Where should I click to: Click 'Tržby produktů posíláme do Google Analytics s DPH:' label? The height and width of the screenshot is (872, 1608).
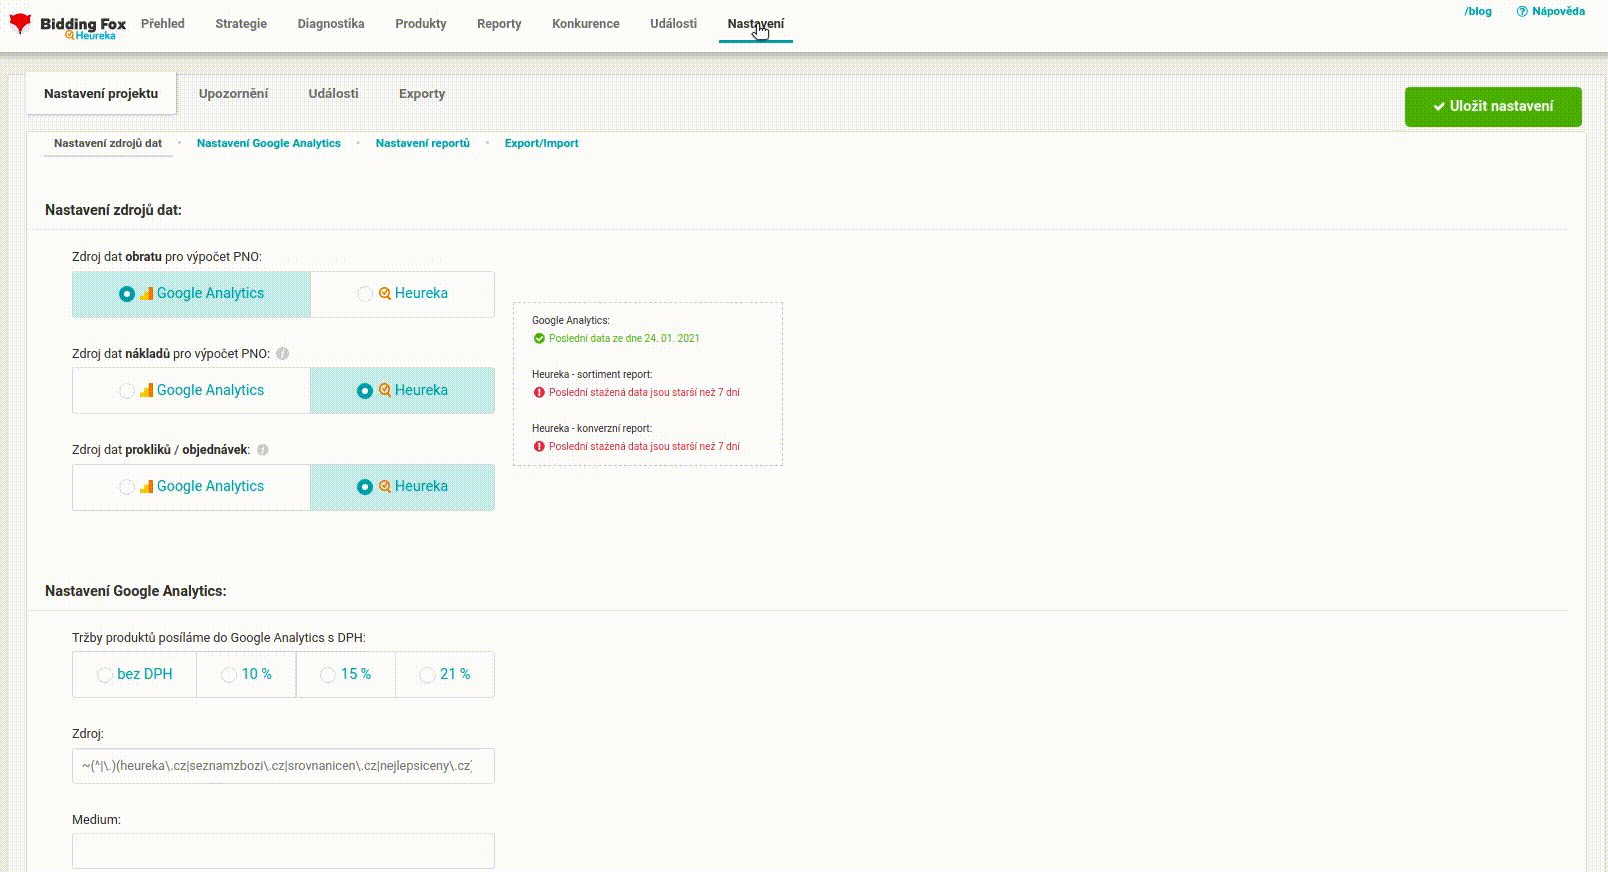click(219, 638)
